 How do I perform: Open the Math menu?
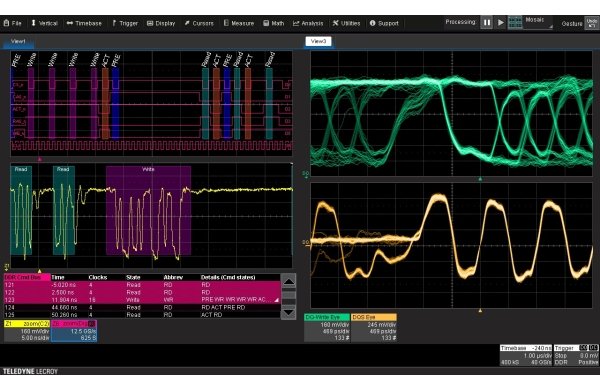tap(274, 23)
